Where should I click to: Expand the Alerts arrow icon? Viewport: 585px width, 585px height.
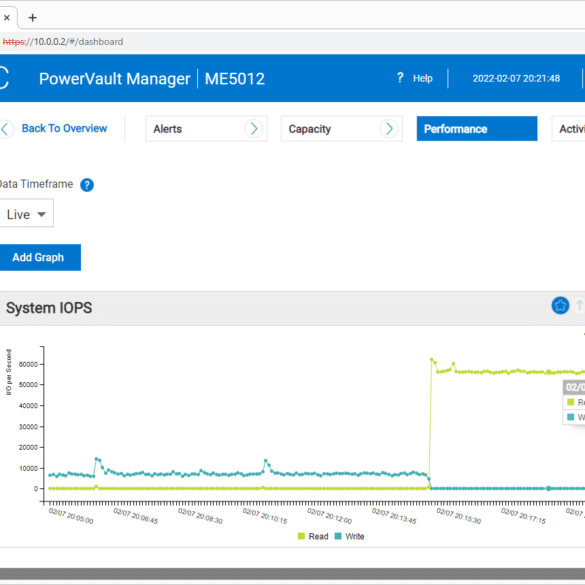[254, 129]
